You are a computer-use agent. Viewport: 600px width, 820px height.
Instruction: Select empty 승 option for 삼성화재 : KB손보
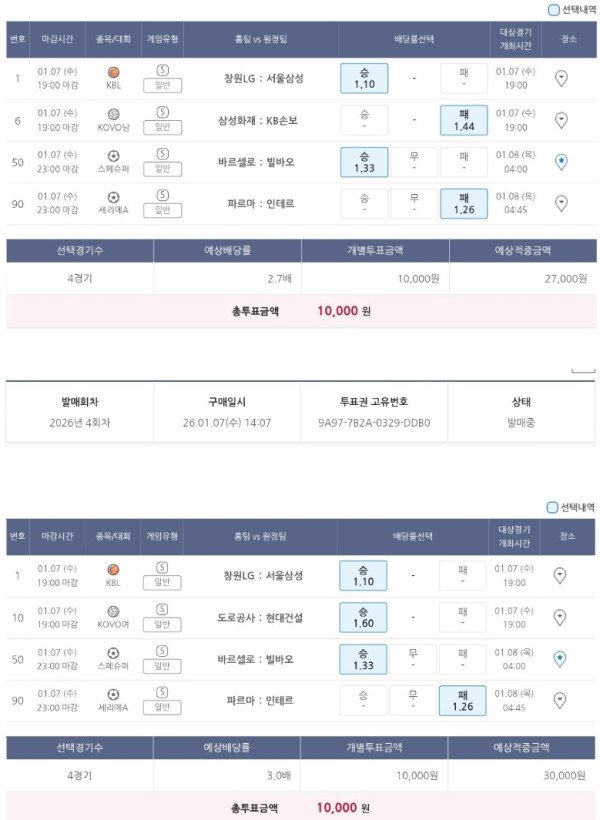364,120
